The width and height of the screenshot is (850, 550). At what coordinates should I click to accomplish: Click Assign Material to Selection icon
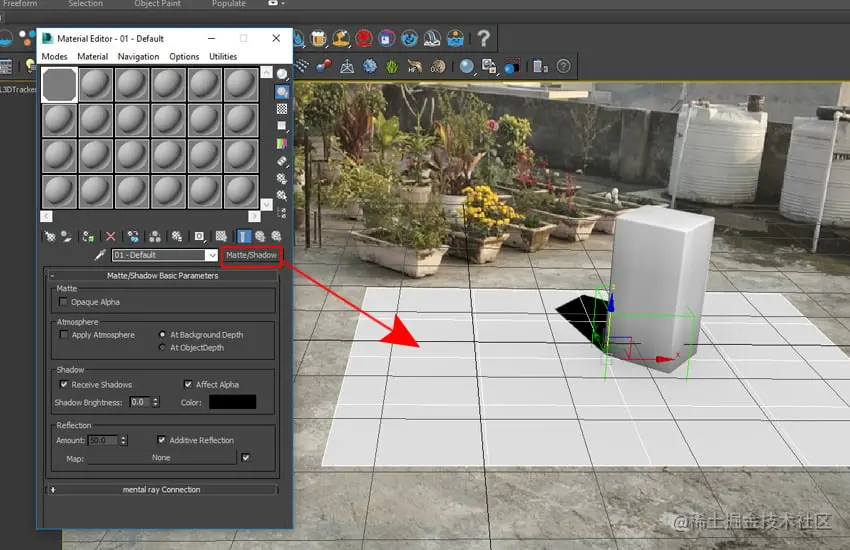coord(87,236)
